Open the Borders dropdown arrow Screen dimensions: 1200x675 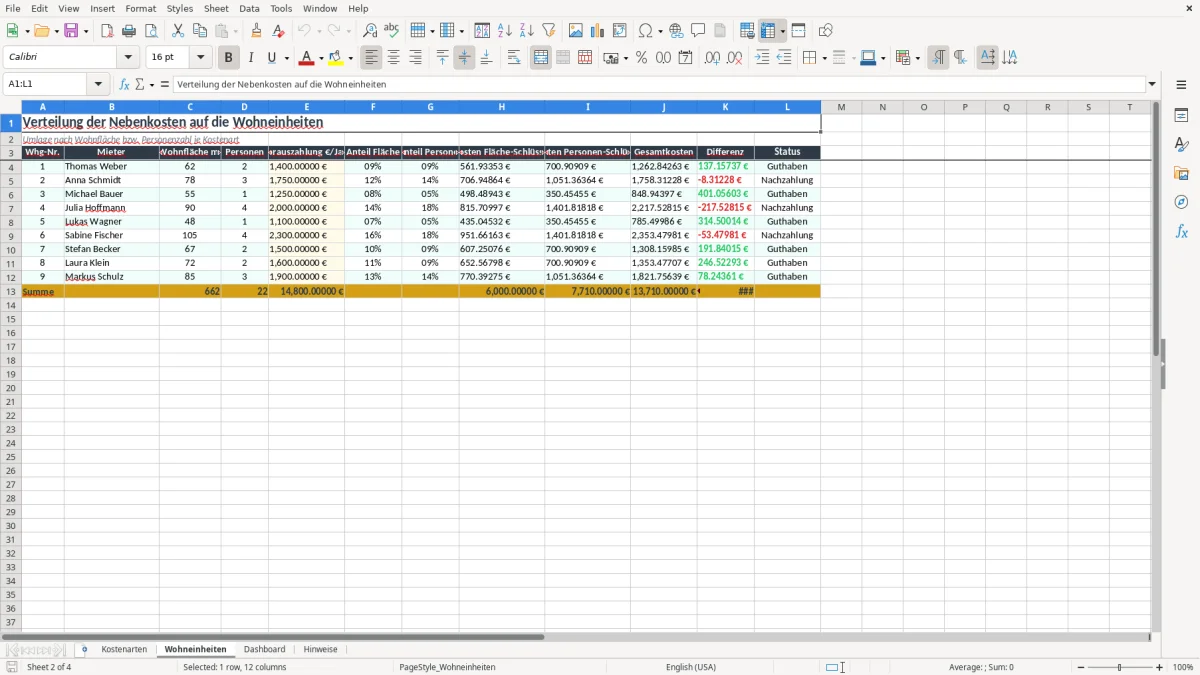coord(824,58)
